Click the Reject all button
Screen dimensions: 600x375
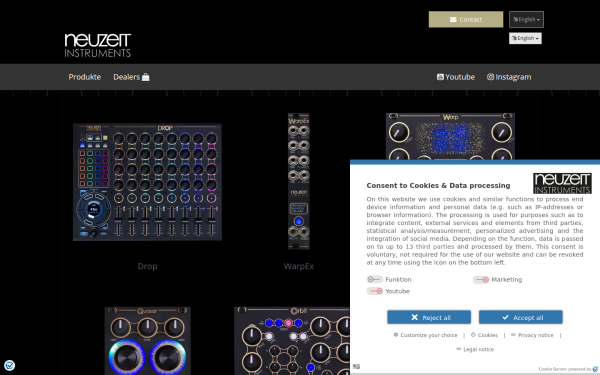(x=429, y=317)
